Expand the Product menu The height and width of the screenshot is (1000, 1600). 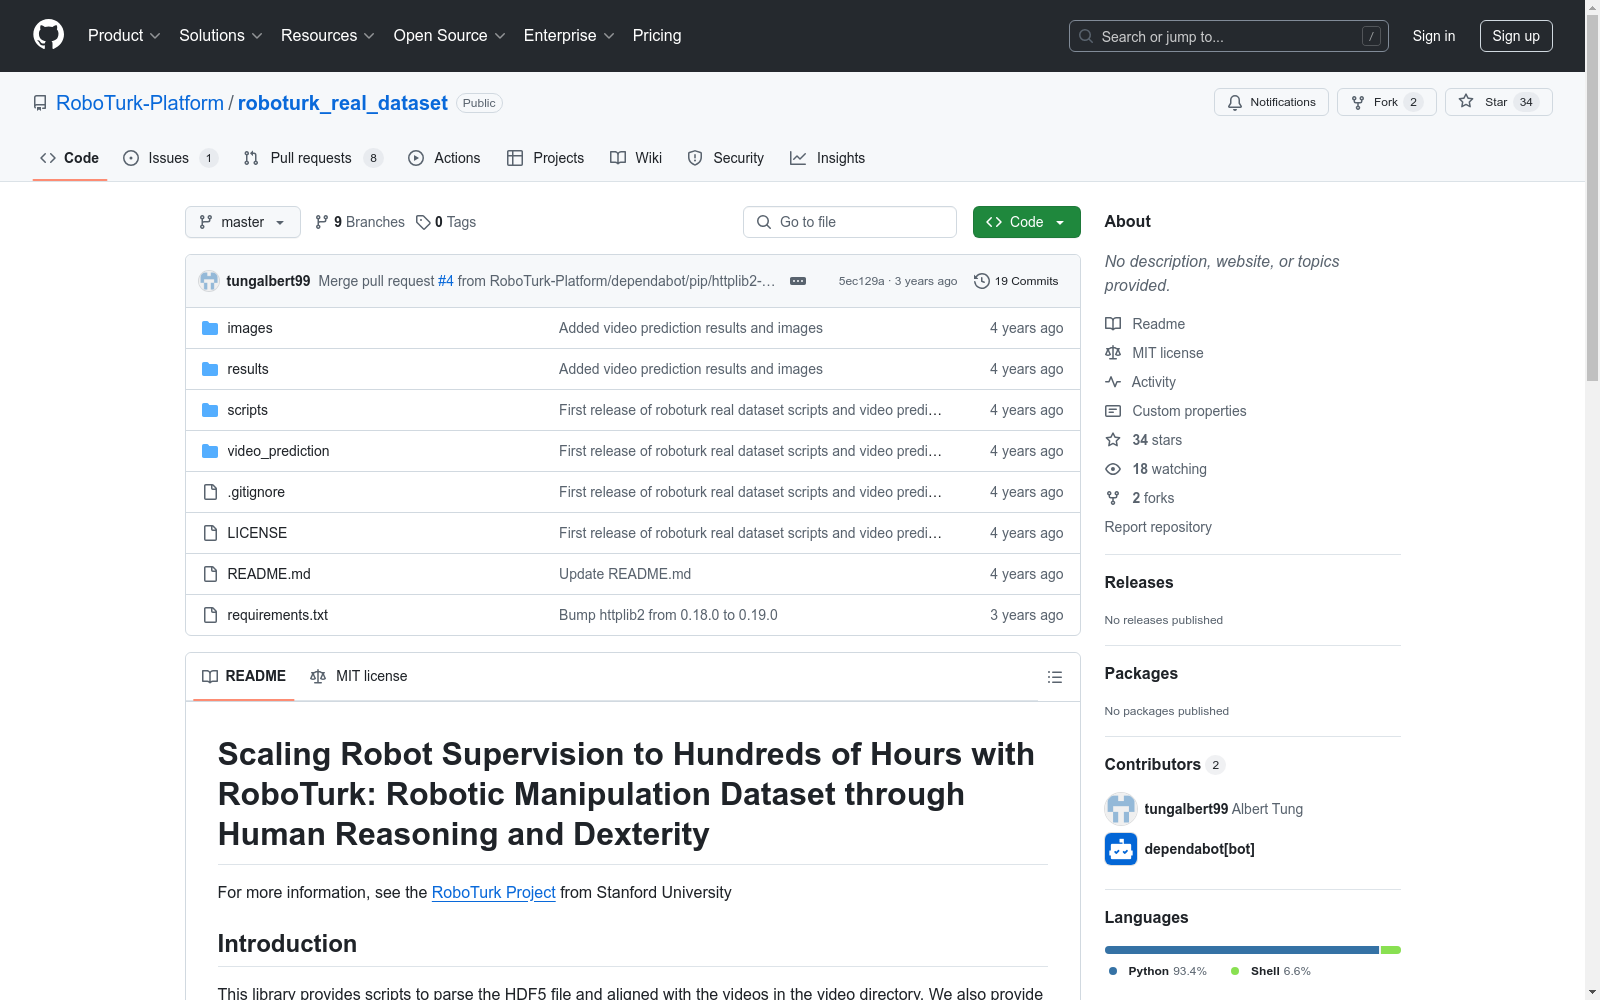coord(124,36)
